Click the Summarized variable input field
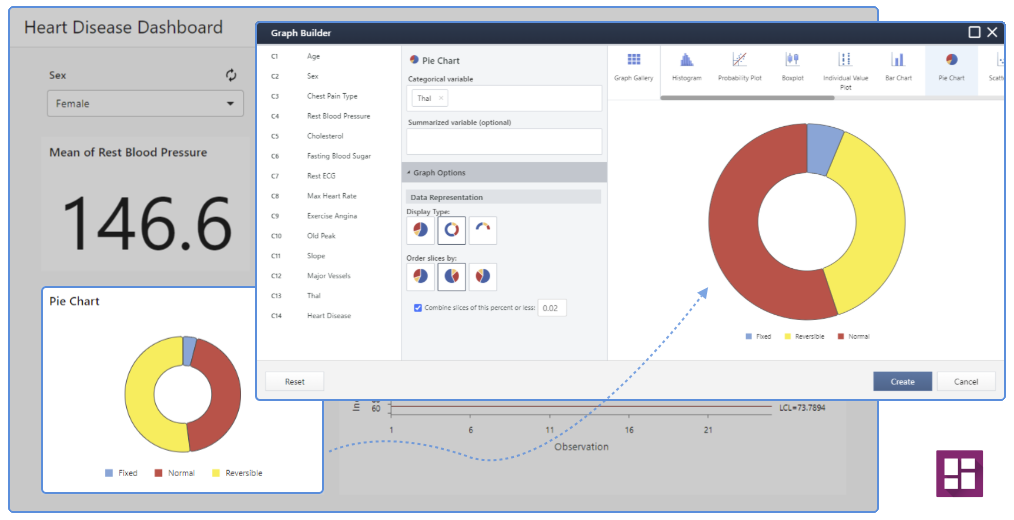The image size is (1014, 520). 504,141
